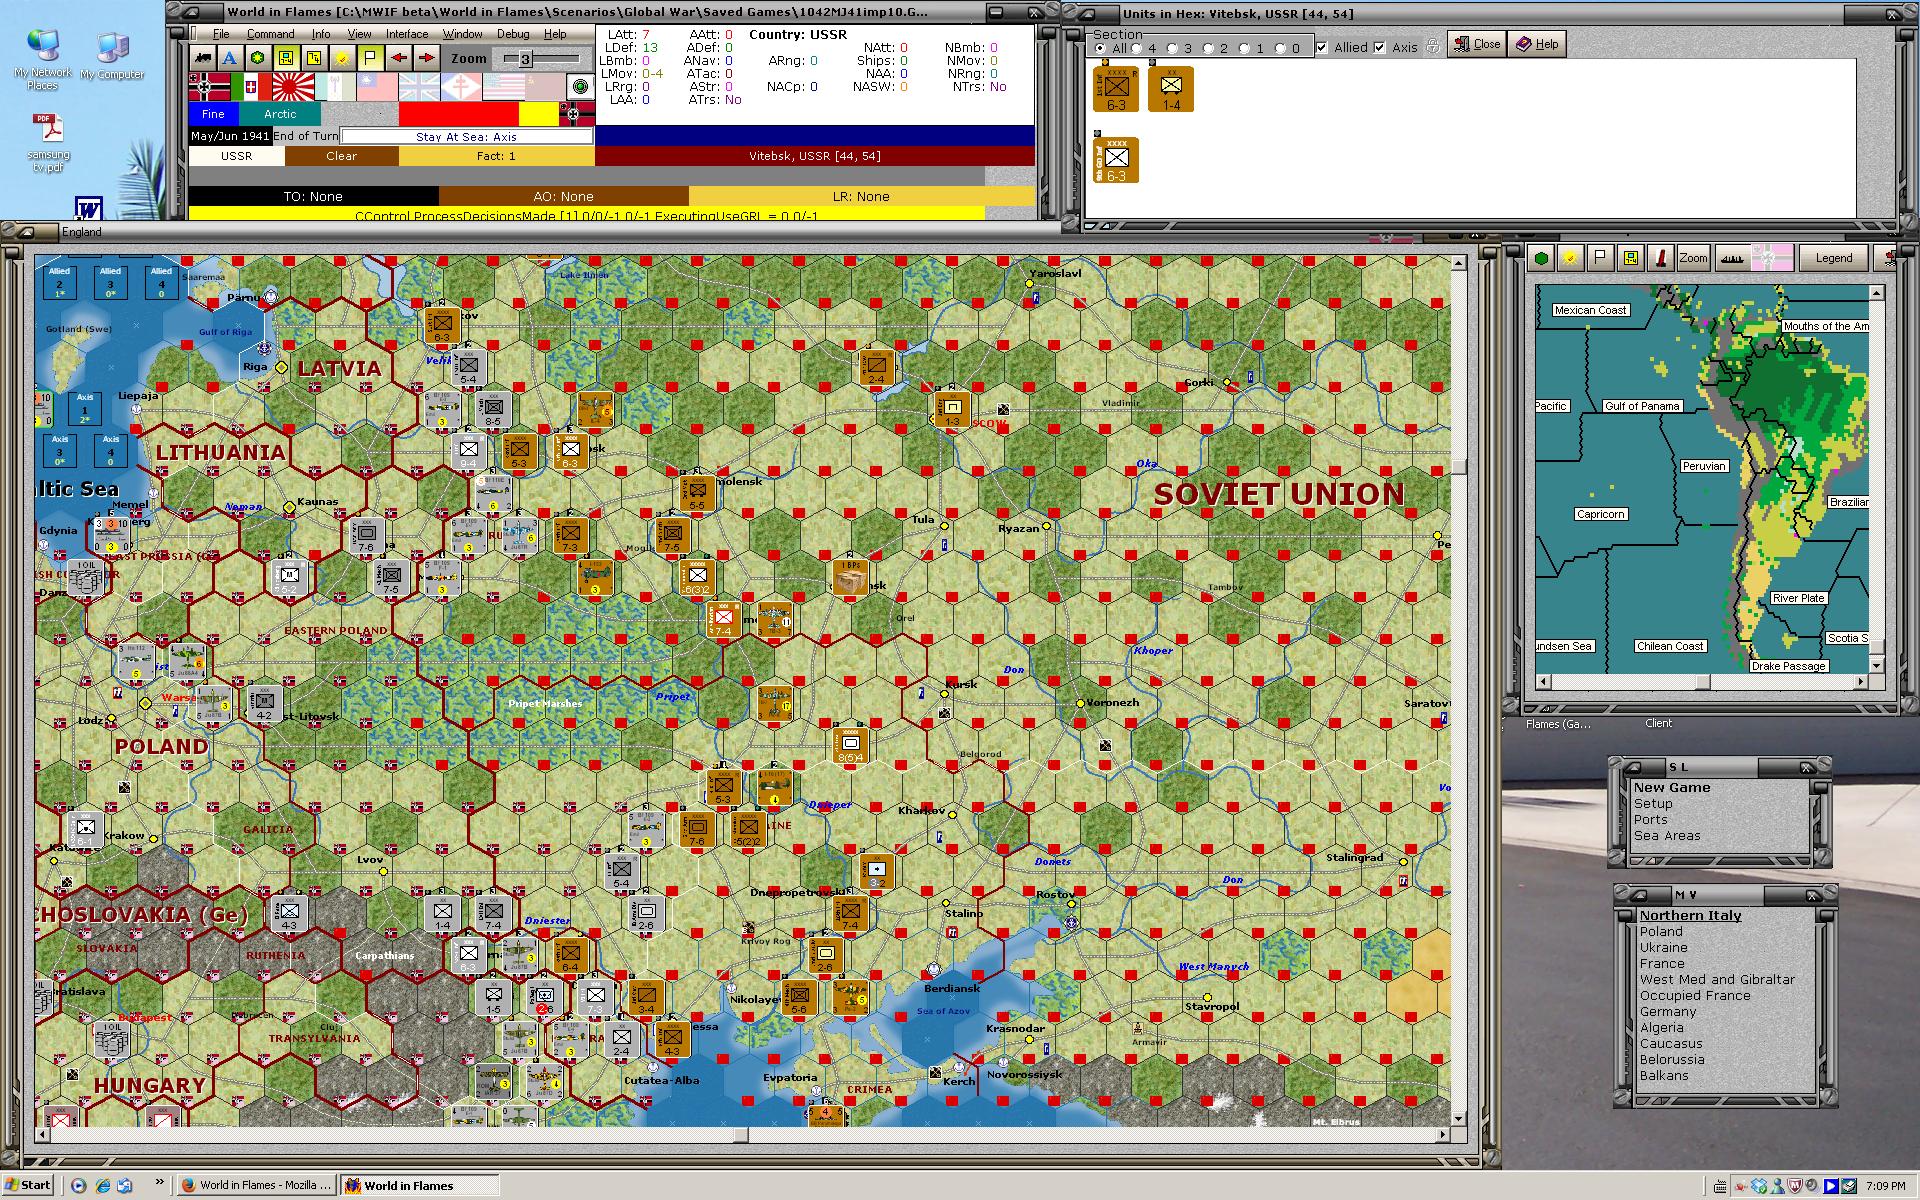Select section 4 radio button

pyautogui.click(x=1137, y=48)
